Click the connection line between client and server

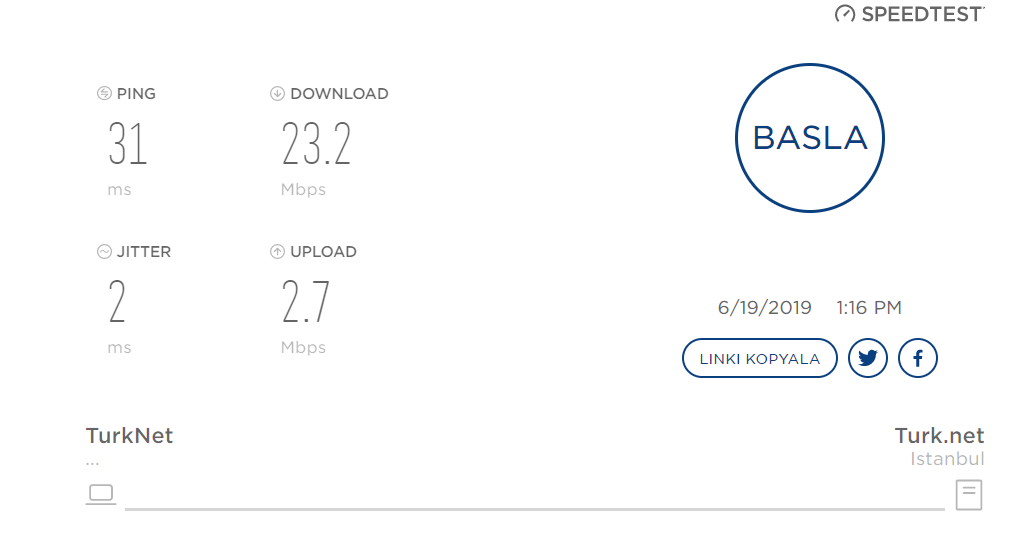(535, 509)
